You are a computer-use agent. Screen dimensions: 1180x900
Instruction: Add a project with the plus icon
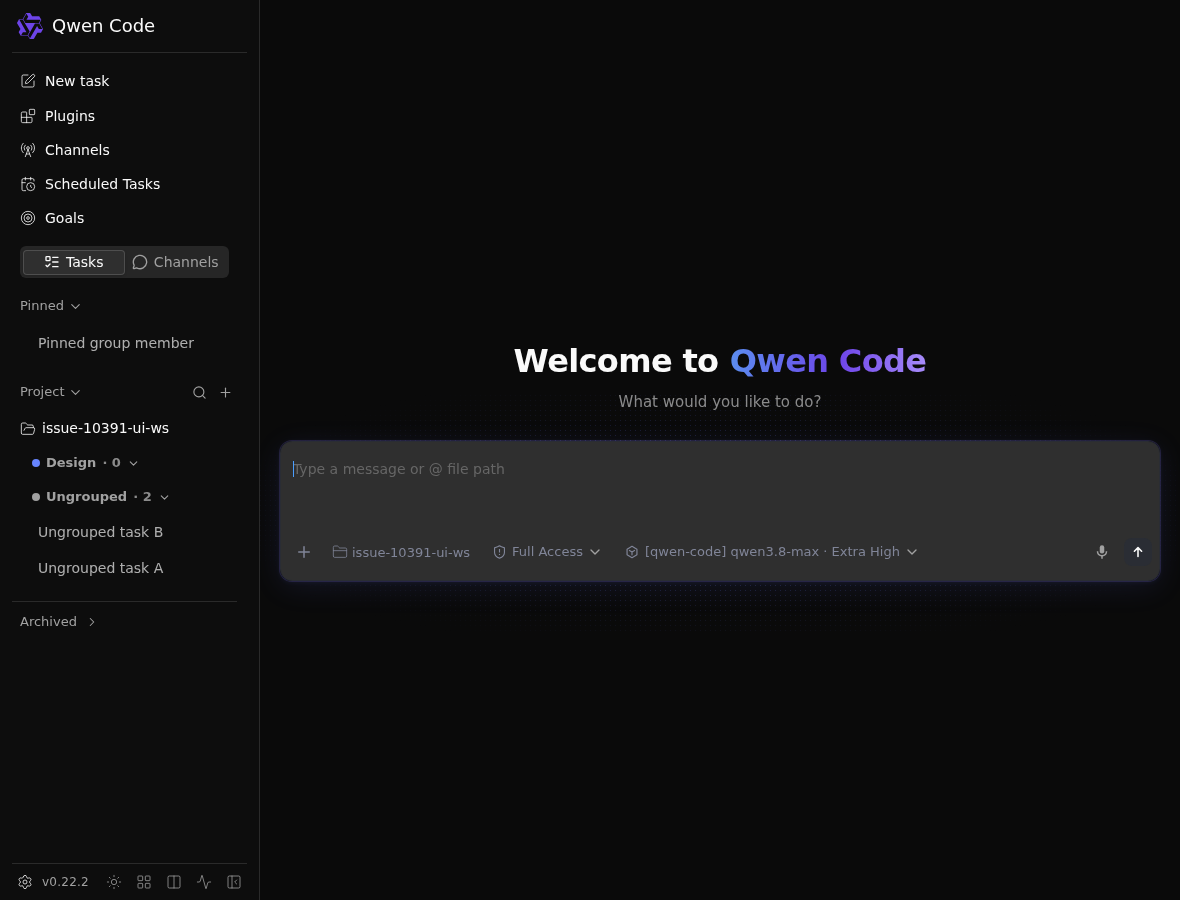[225, 392]
